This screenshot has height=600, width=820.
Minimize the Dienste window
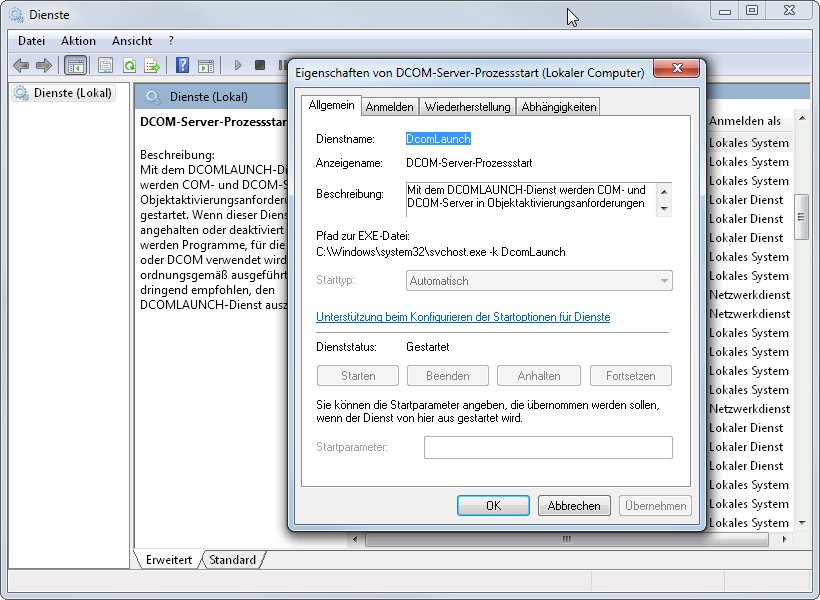(725, 11)
